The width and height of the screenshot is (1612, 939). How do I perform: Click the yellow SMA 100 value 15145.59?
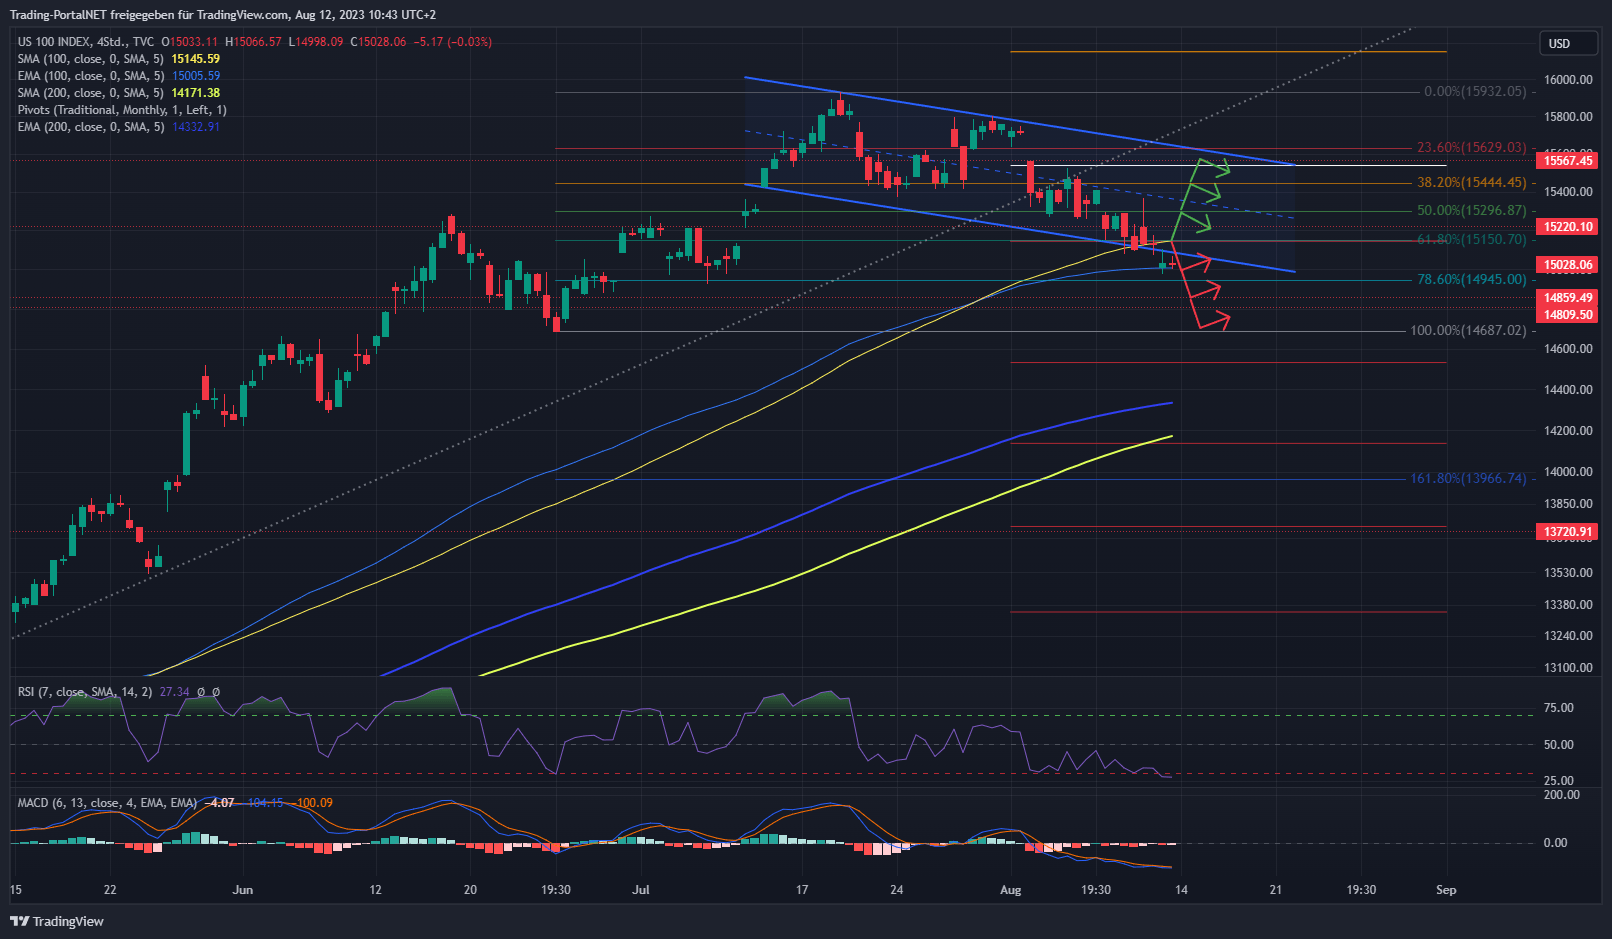pos(195,59)
